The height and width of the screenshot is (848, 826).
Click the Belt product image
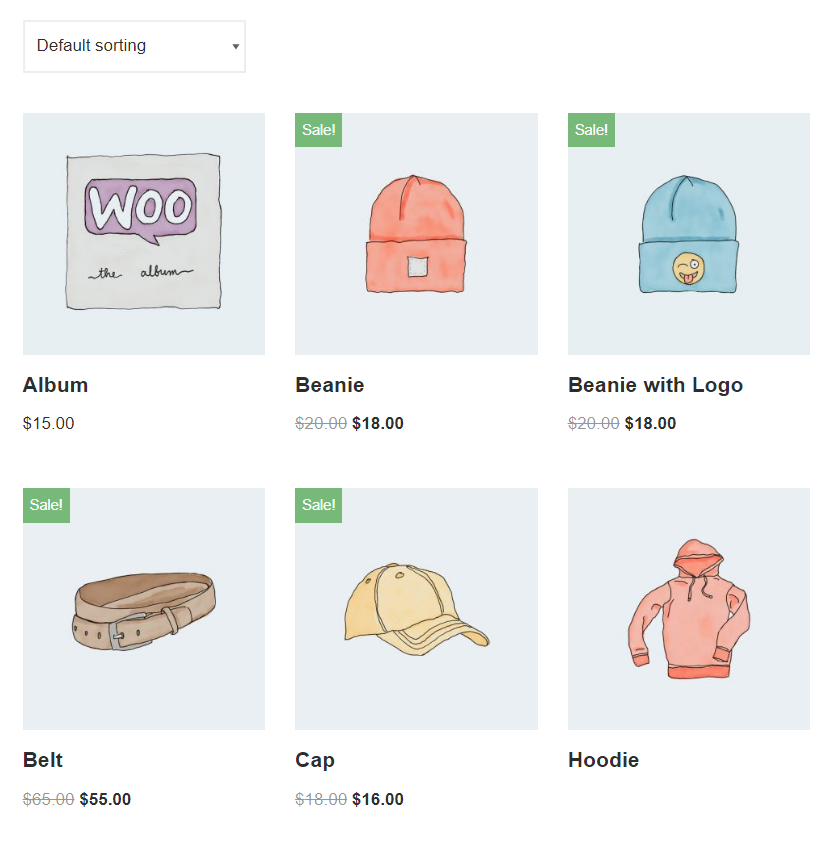(x=143, y=608)
